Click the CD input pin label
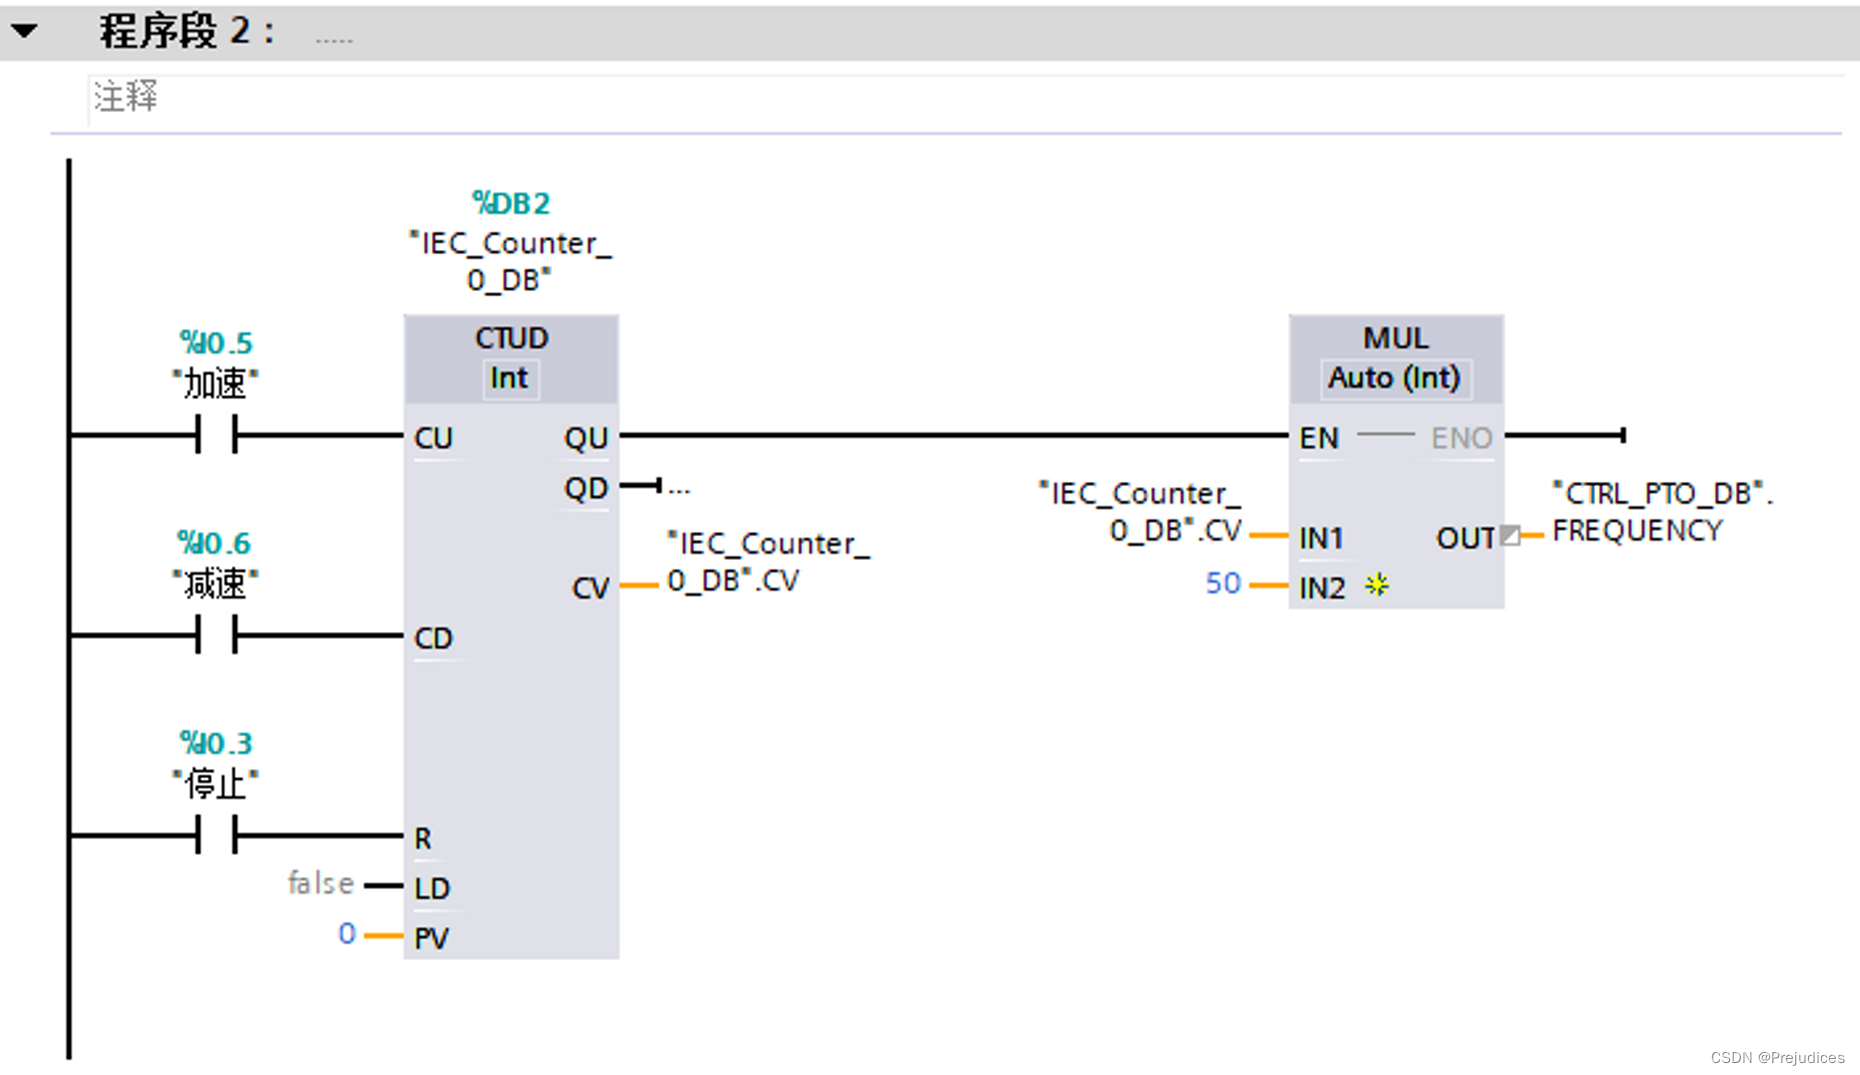 tap(434, 638)
